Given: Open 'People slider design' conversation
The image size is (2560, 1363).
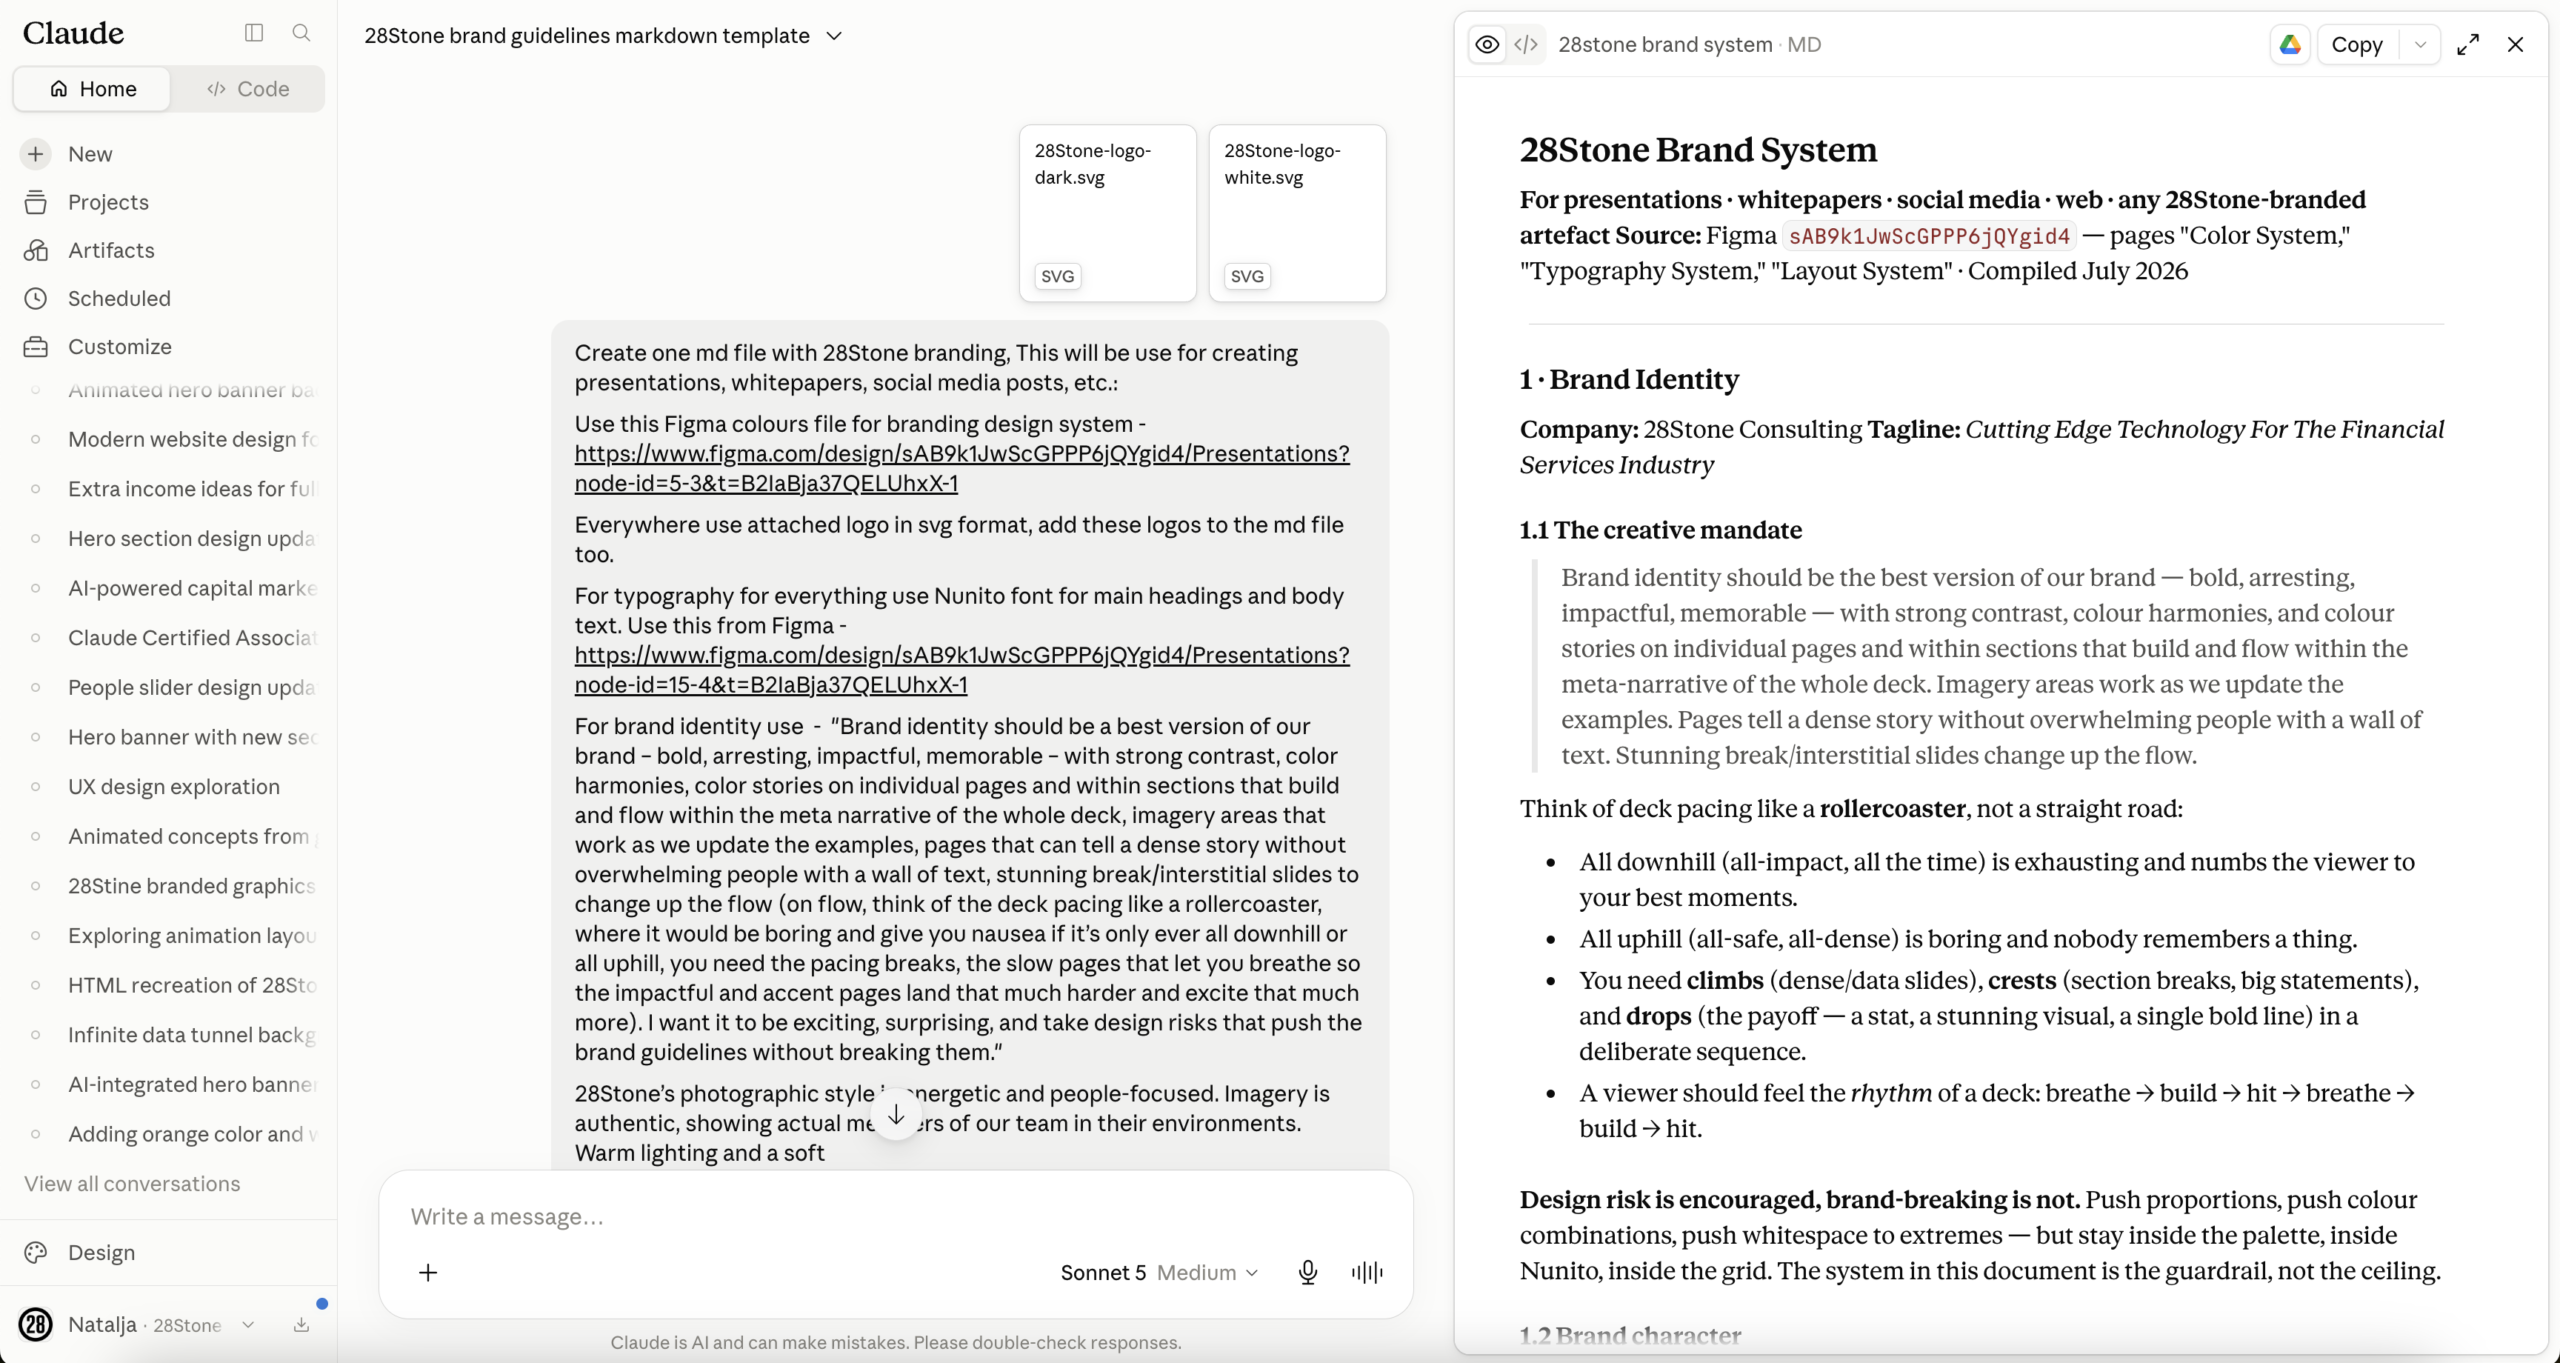Looking at the screenshot, I should click(x=168, y=687).
